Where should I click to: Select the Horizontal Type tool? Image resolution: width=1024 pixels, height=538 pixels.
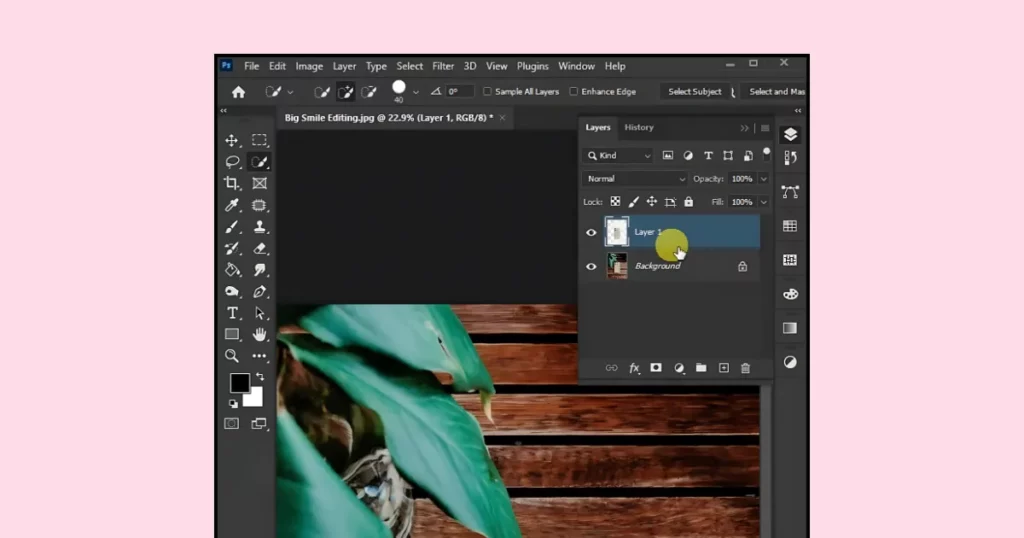(232, 313)
